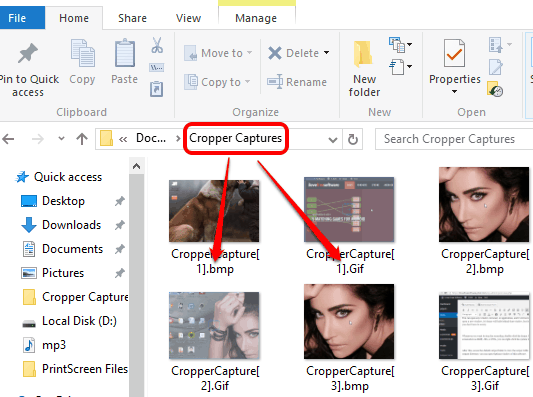This screenshot has width=533, height=397.
Task: Click the History icon in Open group
Action: [495, 89]
